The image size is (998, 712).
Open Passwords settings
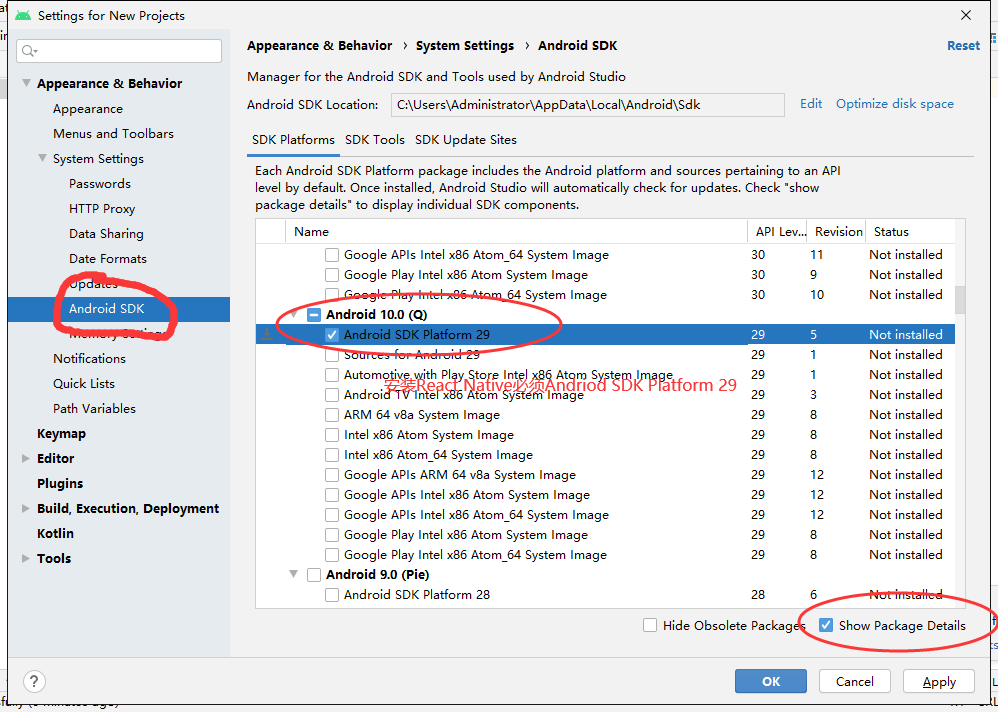[x=100, y=184]
